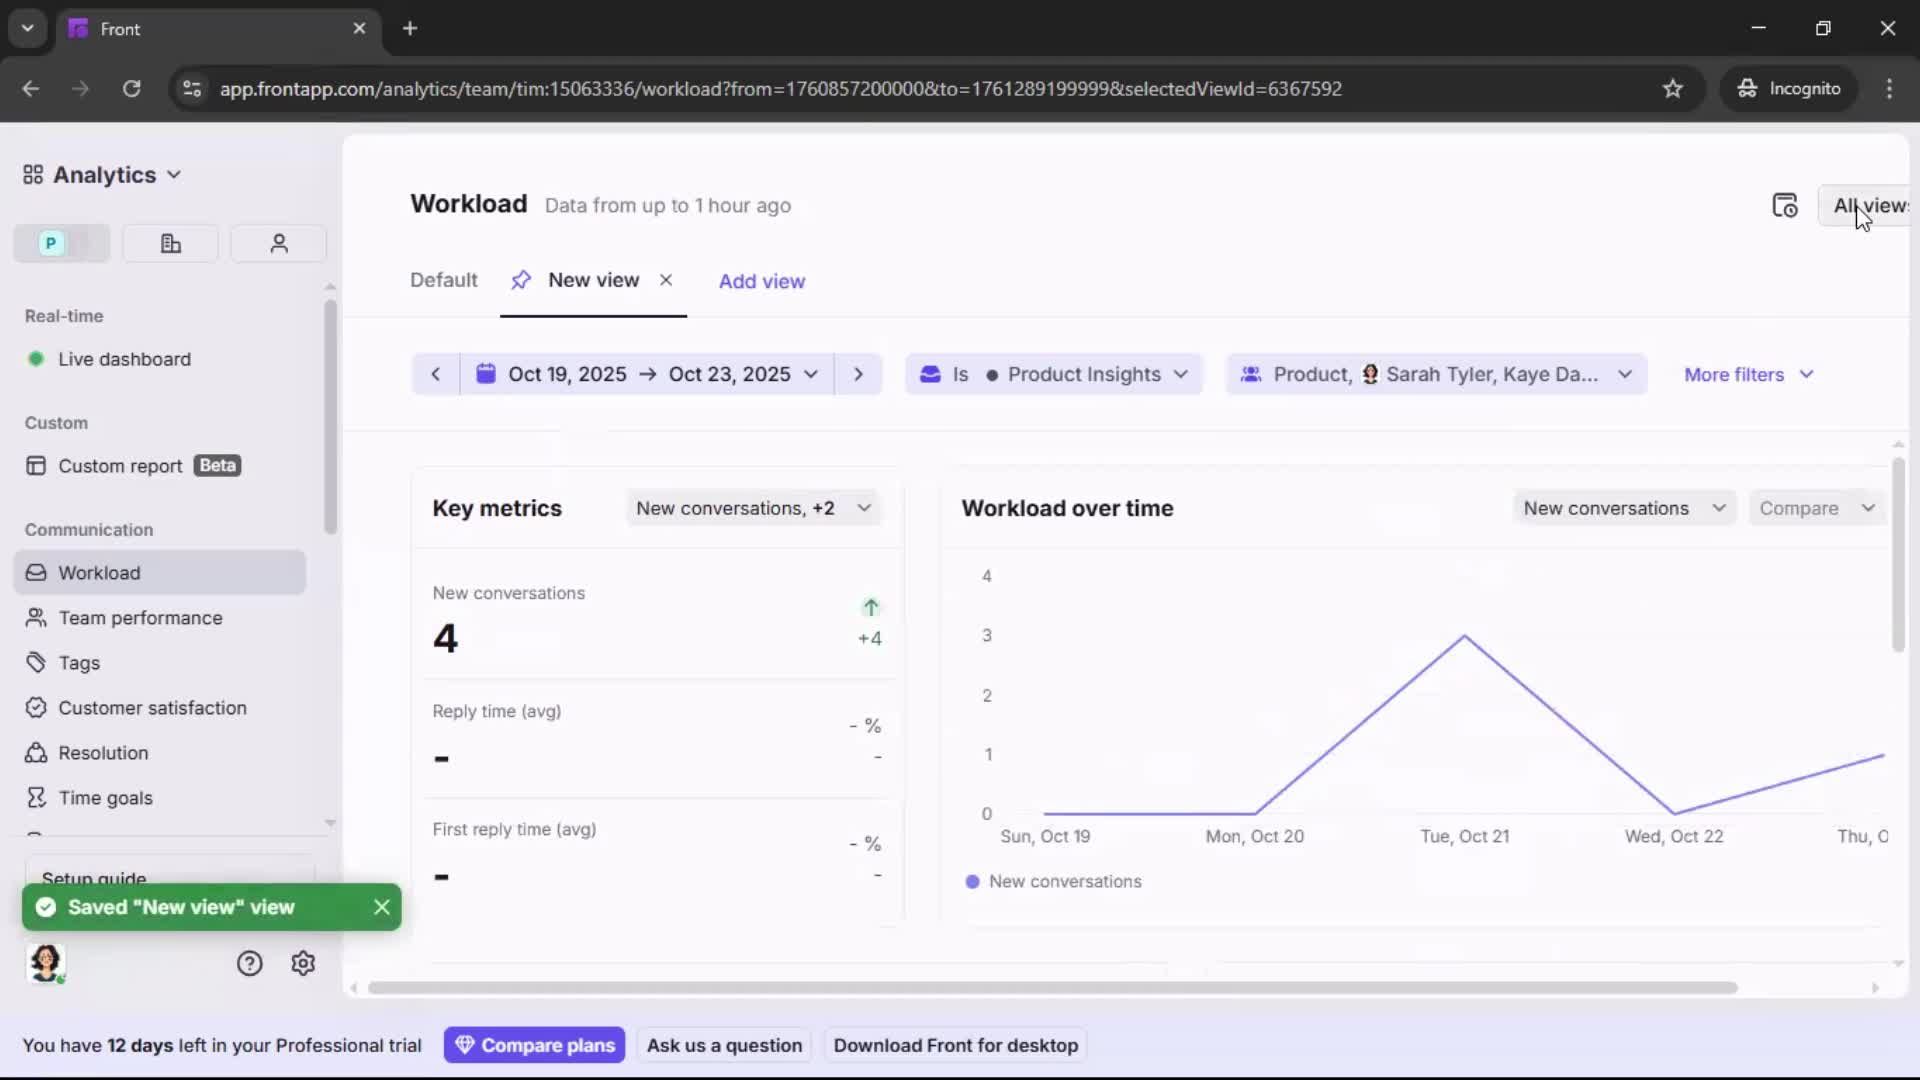This screenshot has height=1080, width=1920.
Task: Switch to teammates view via building icon
Action: coord(170,243)
